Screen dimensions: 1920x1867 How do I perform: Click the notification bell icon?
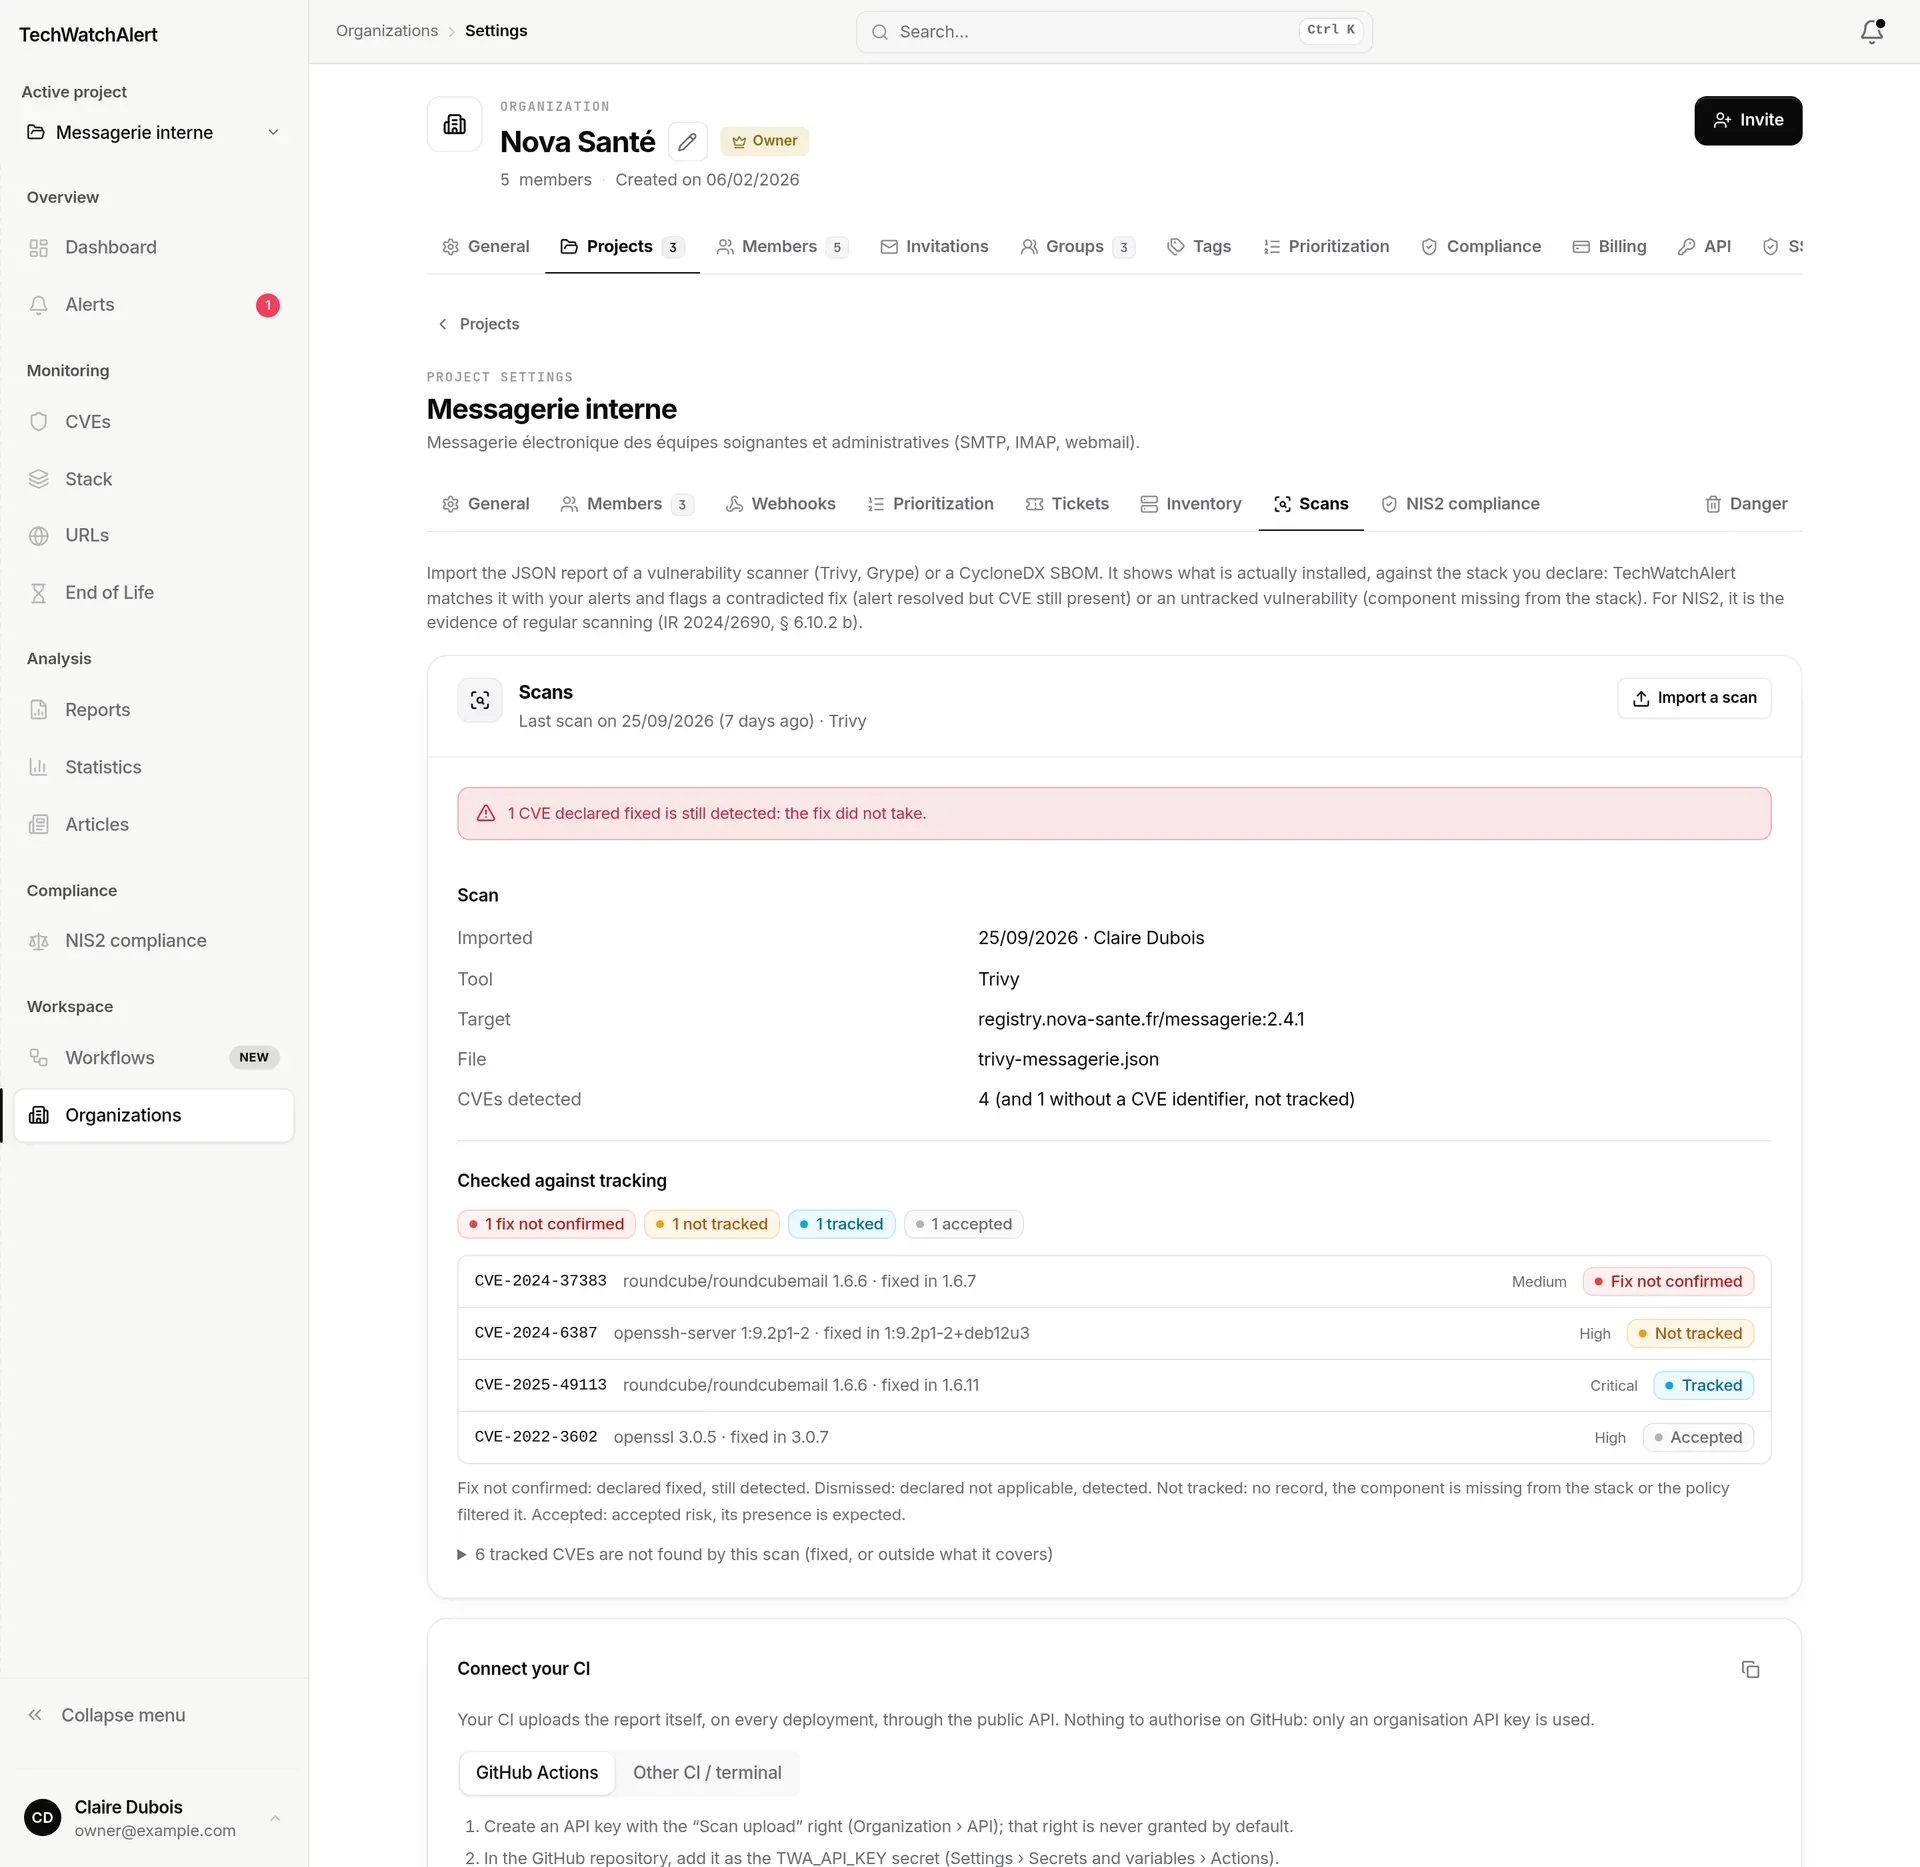pos(1871,32)
